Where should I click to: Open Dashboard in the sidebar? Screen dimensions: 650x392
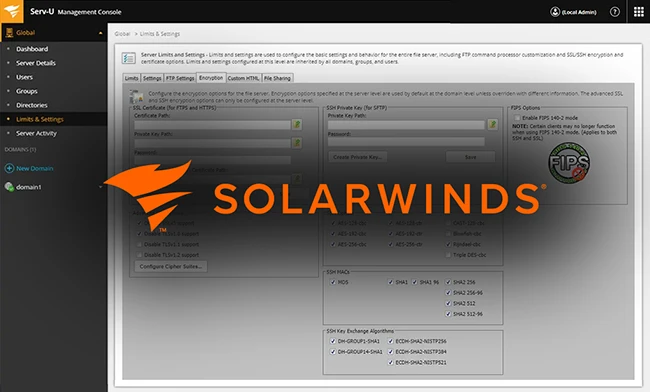point(32,49)
